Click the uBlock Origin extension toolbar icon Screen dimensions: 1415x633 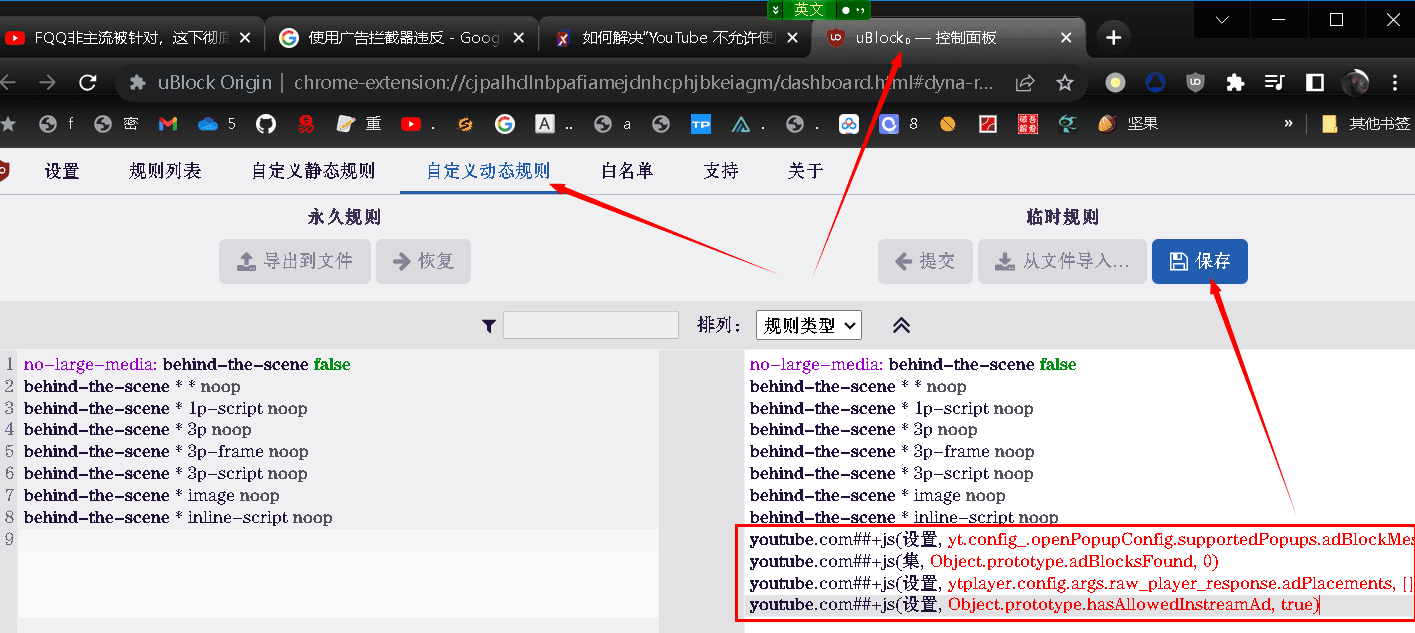click(1195, 83)
